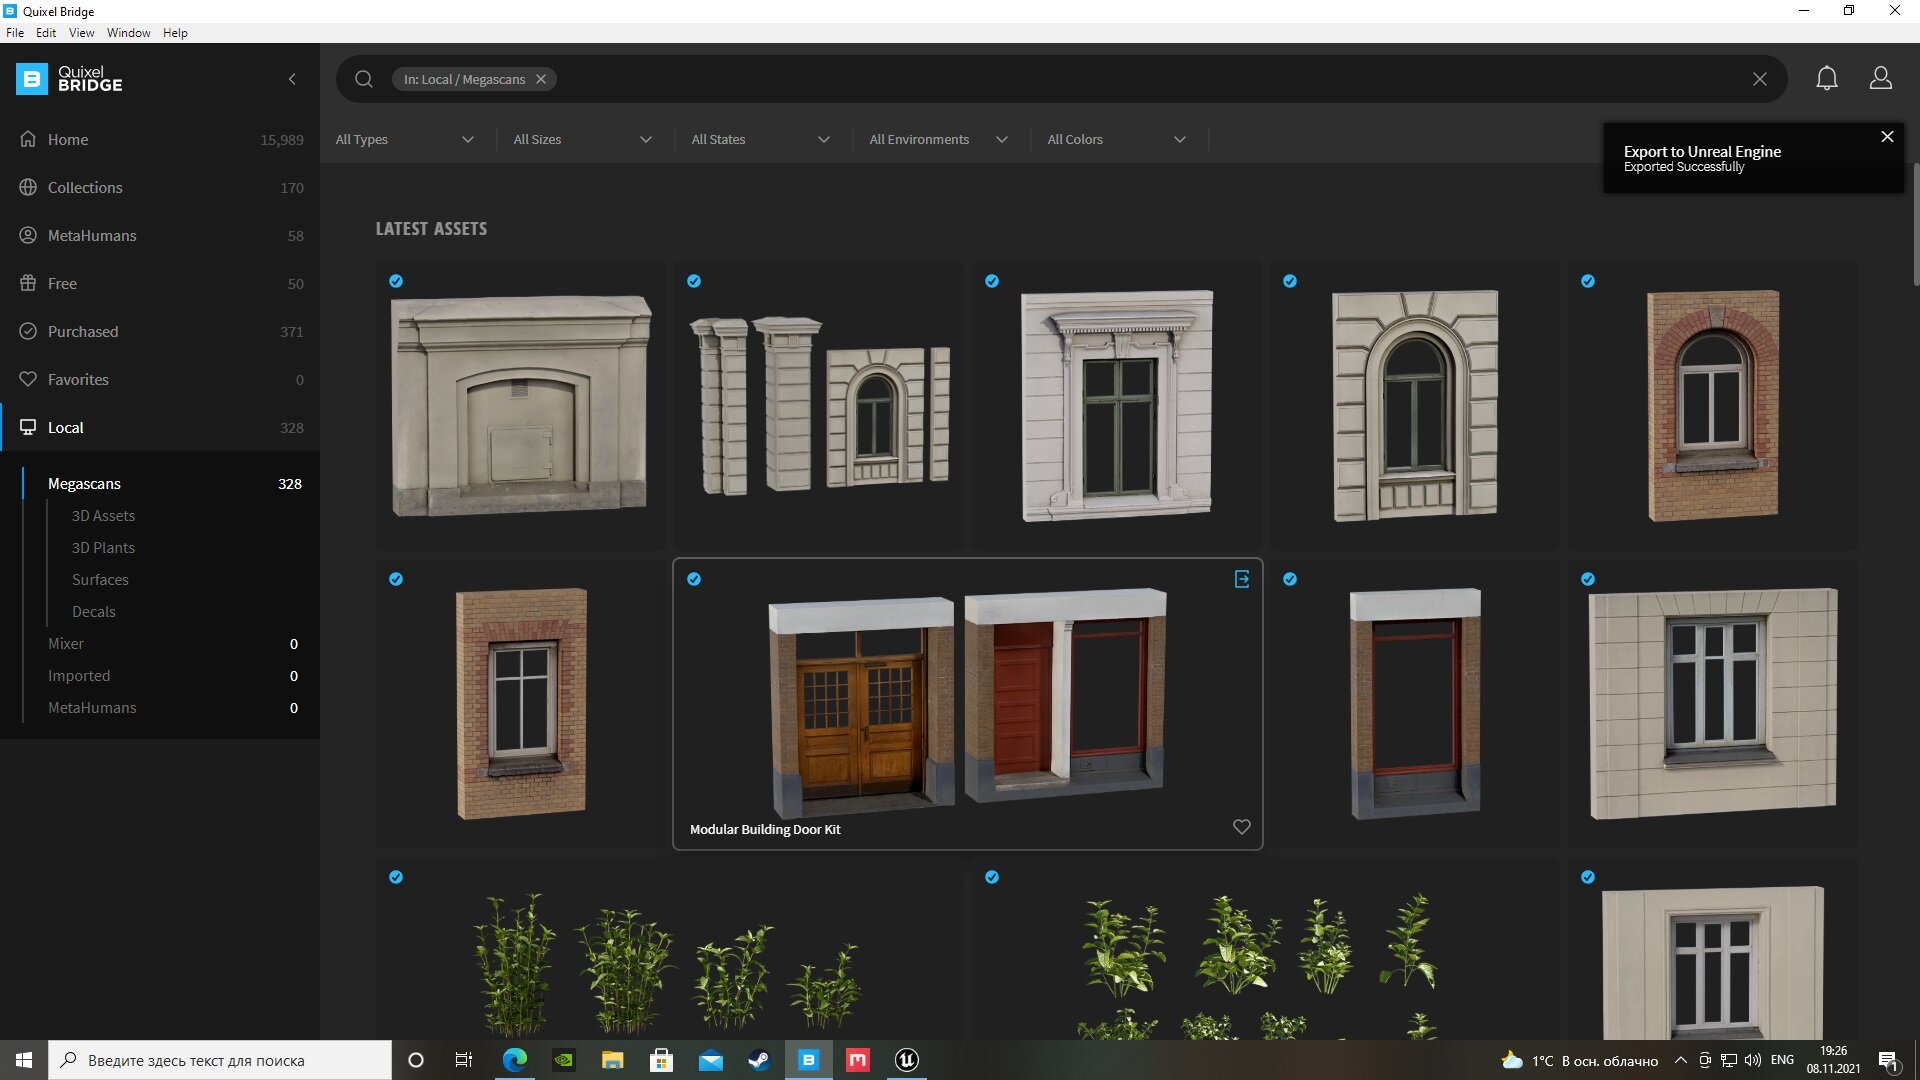Click the main content vertical scrollbar
The width and height of the screenshot is (1920, 1080).
point(1916,225)
